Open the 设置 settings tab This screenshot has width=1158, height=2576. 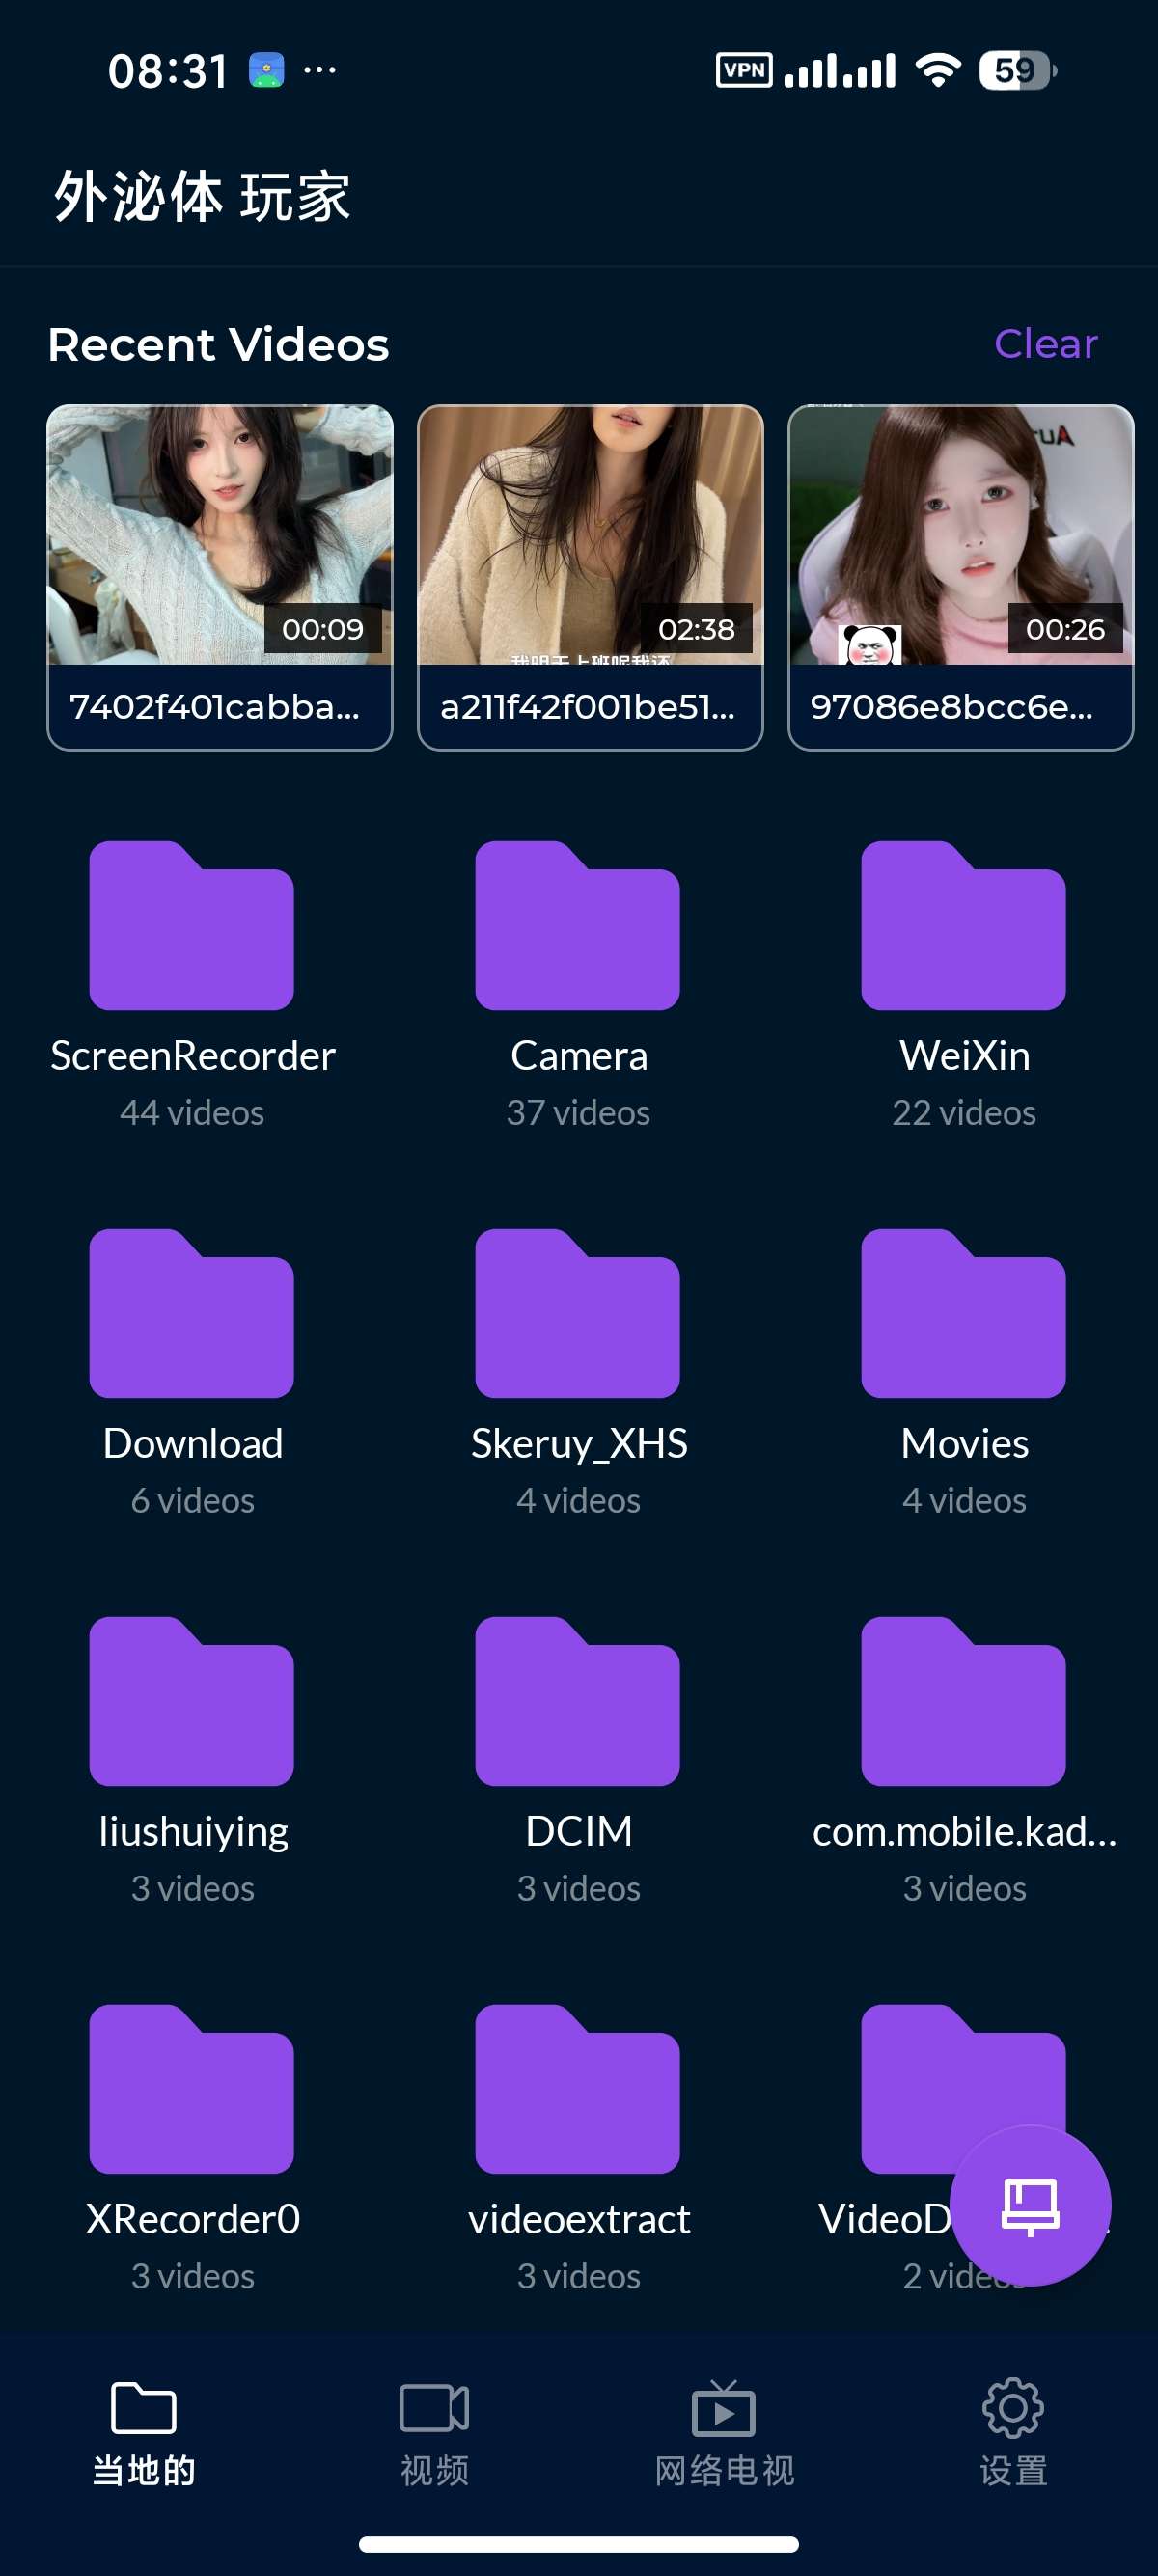pos(1012,2432)
